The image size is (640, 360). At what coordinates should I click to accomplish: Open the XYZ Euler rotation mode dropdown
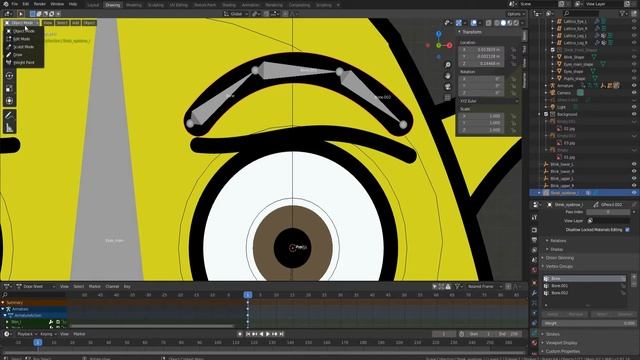pyautogui.click(x=489, y=101)
